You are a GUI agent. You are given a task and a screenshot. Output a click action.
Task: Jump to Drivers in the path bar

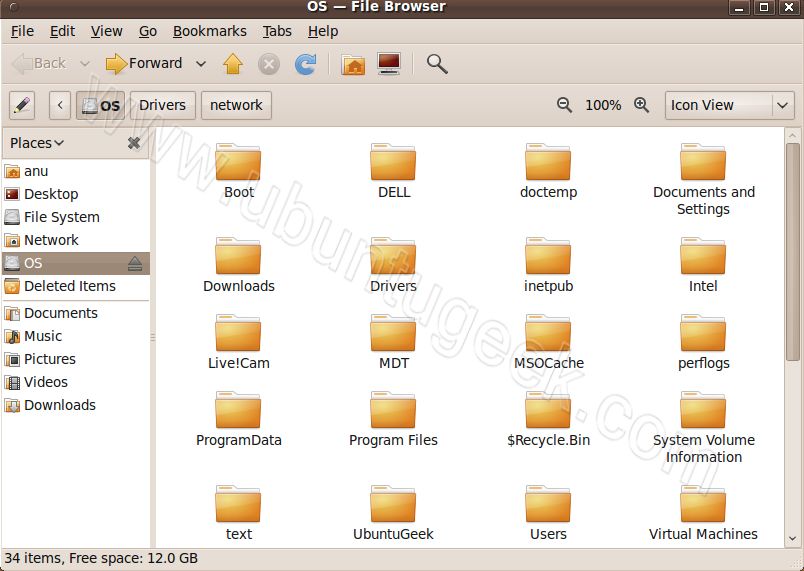pos(163,106)
